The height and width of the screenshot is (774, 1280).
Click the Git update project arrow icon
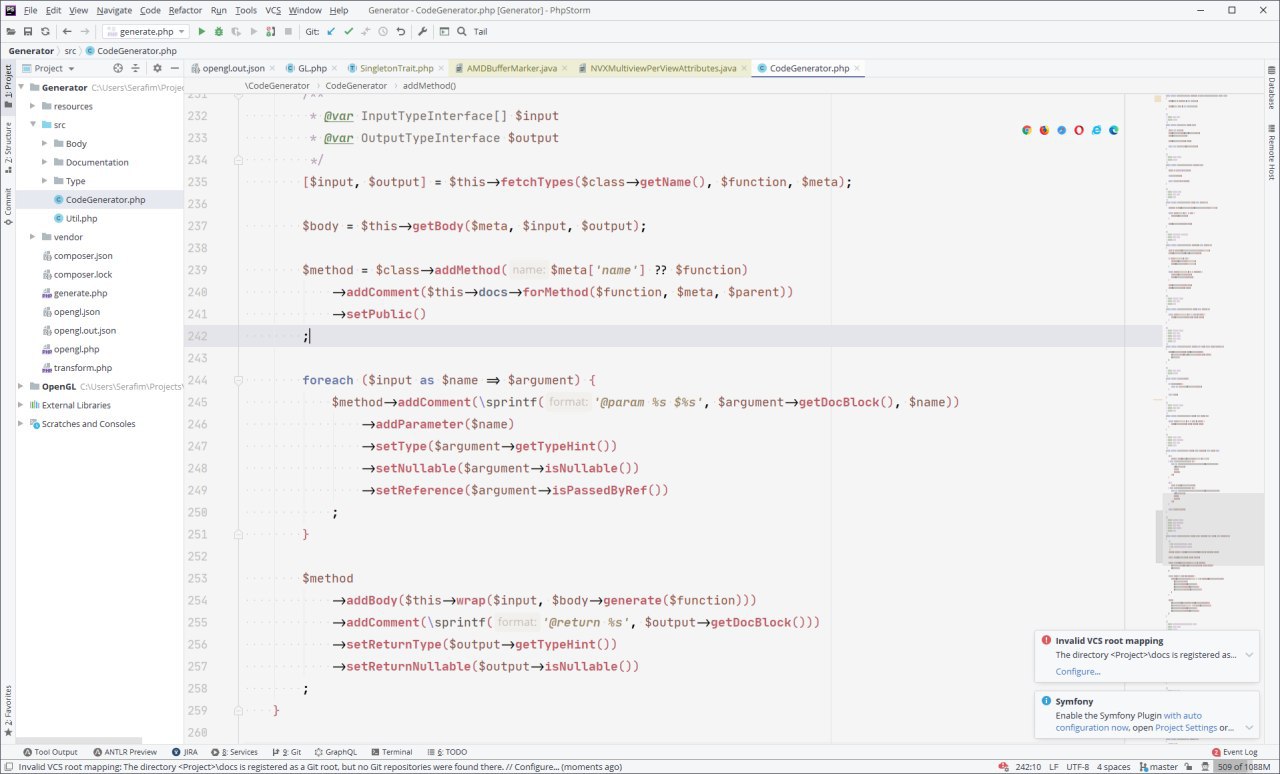[331, 31]
